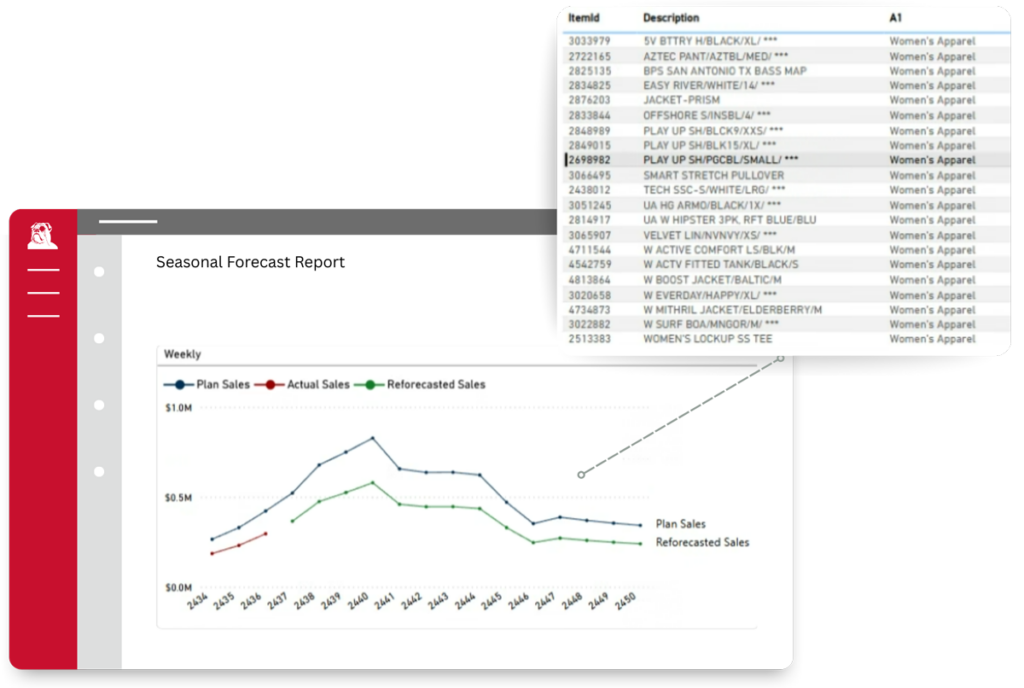Sort by Description column header

(671, 18)
